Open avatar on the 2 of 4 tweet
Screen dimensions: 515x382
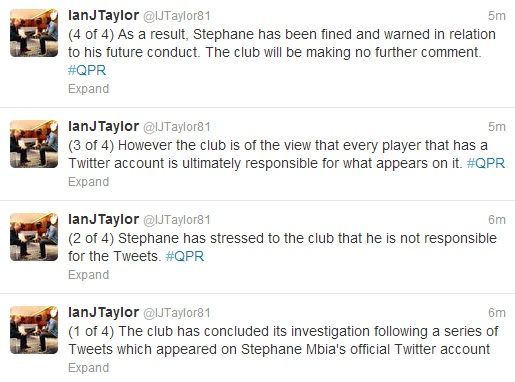tap(34, 237)
